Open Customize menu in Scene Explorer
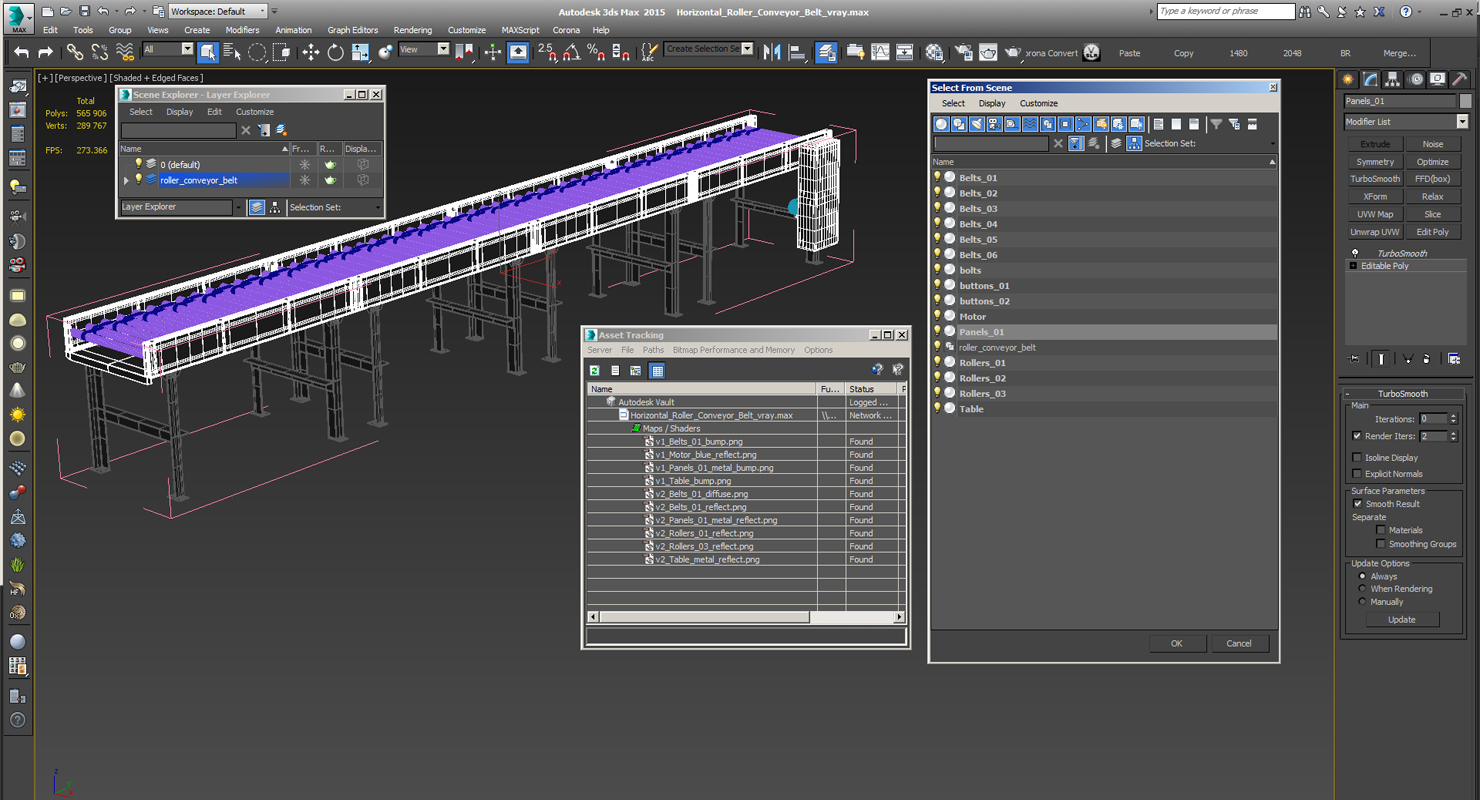Image resolution: width=1480 pixels, height=800 pixels. coord(255,112)
